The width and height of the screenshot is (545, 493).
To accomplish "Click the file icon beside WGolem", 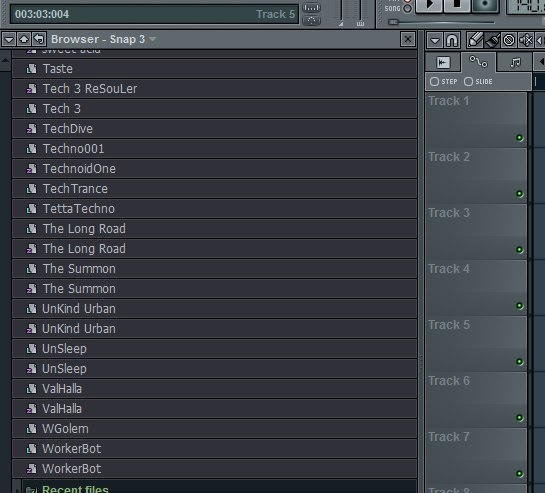I will 32,429.
